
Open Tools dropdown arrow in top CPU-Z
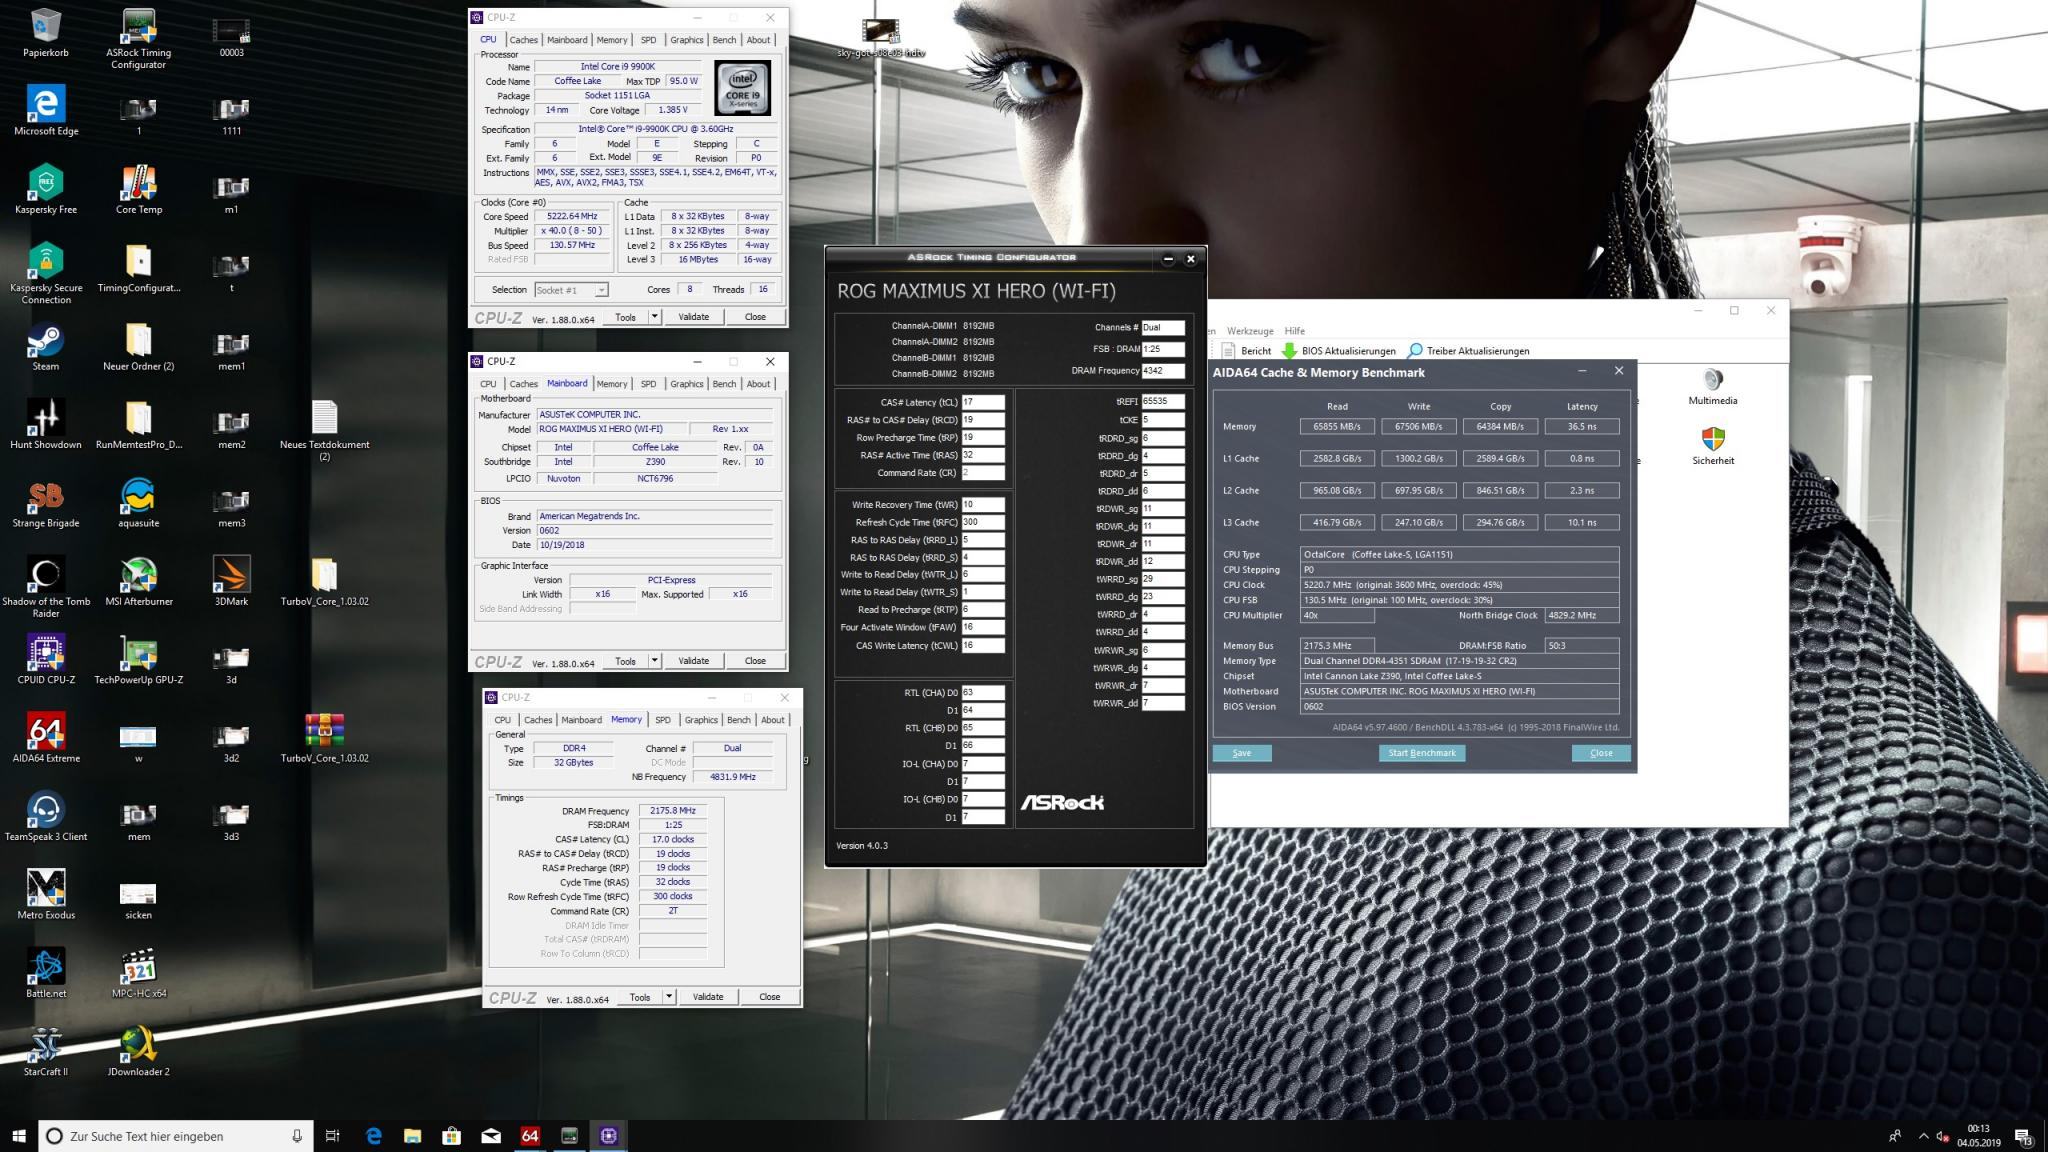point(655,317)
